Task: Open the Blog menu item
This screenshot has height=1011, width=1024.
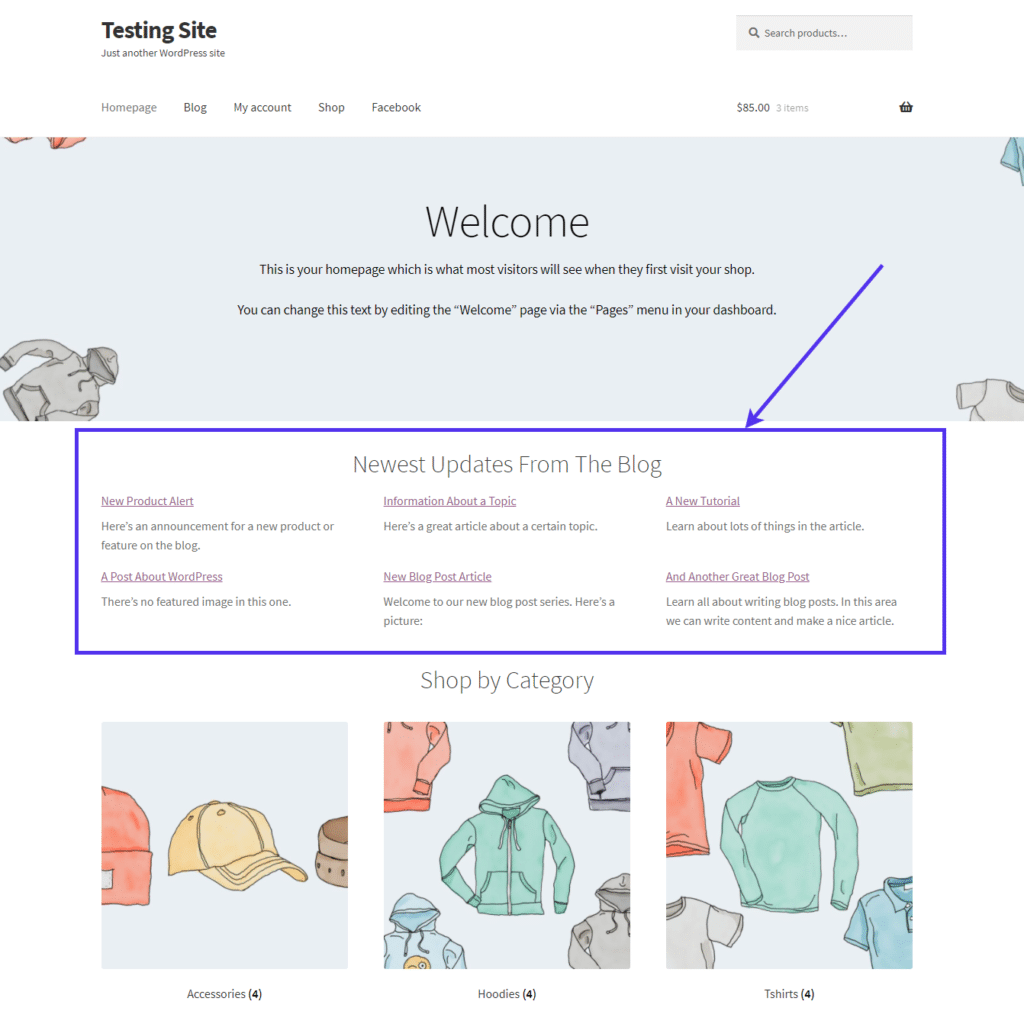Action: (194, 107)
